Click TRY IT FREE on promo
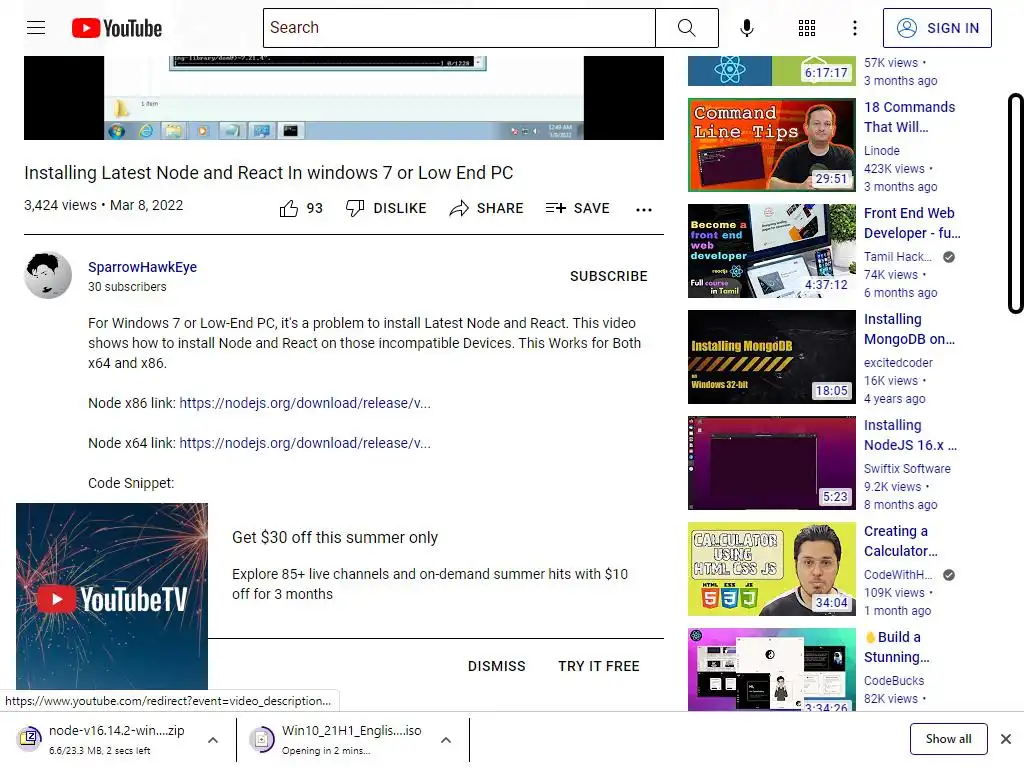 click(x=598, y=666)
